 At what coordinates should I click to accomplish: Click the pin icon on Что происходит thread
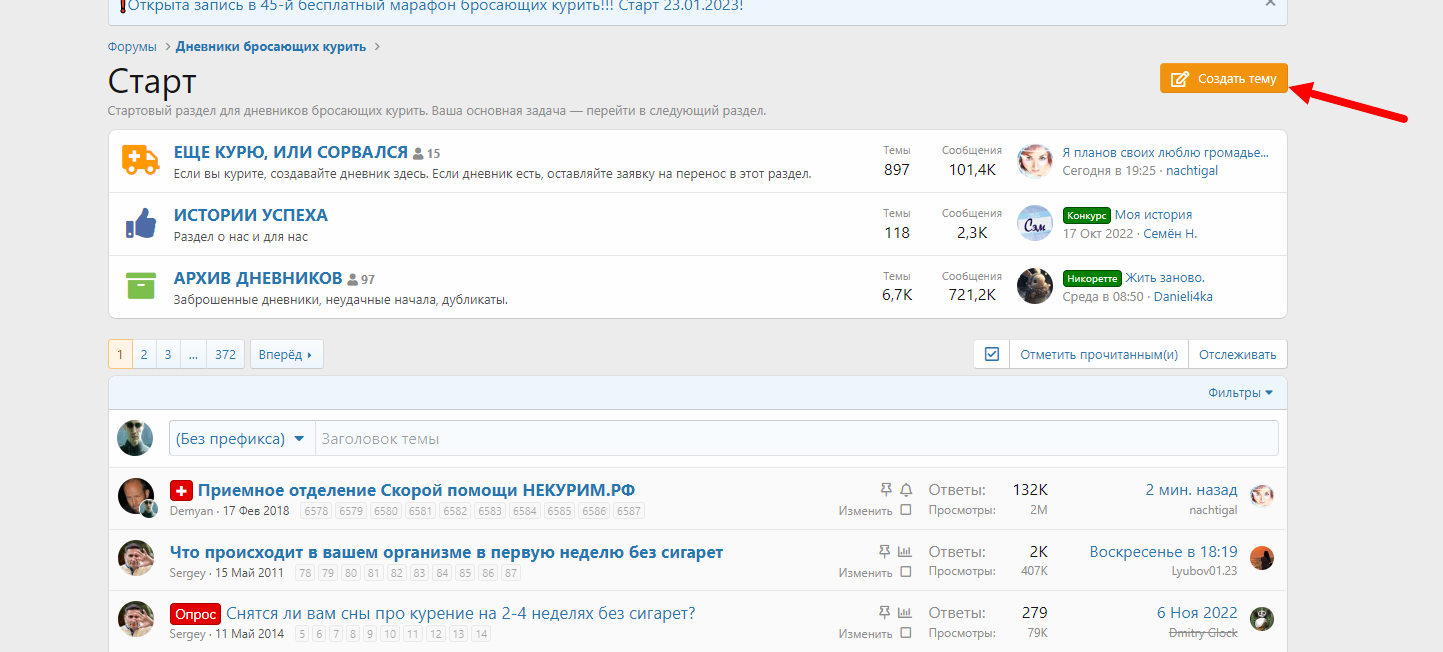(885, 552)
